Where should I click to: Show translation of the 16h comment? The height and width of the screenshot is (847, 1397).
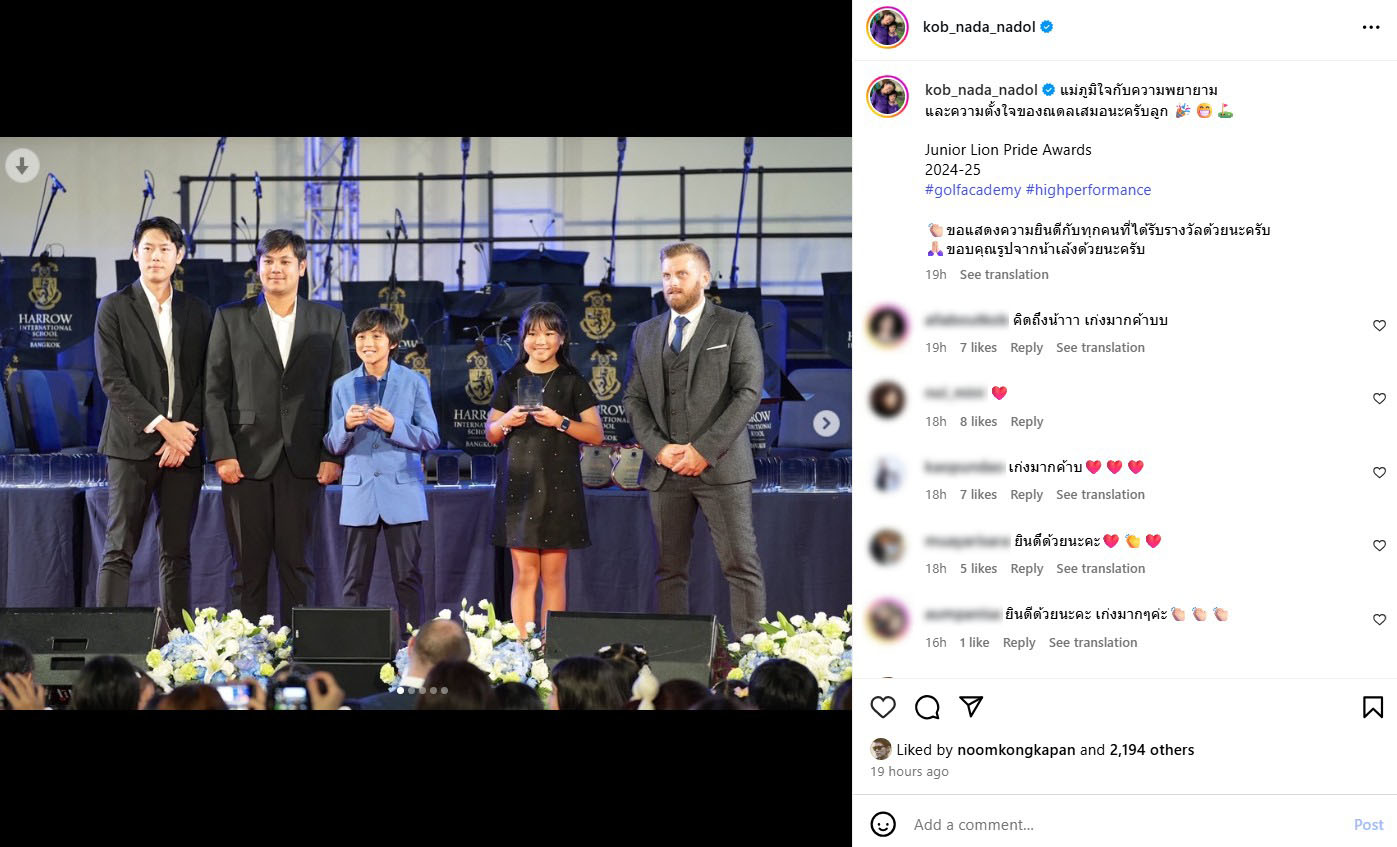coord(1093,642)
